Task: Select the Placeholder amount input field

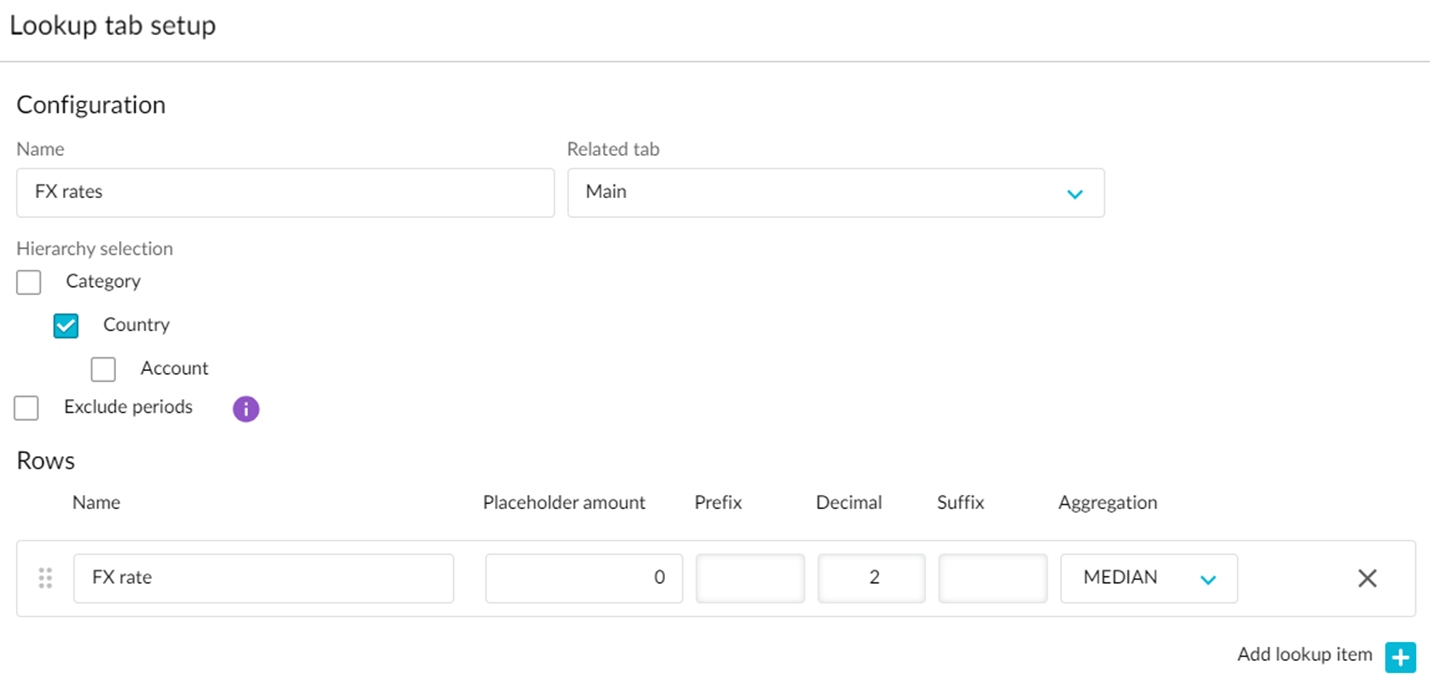Action: (584, 578)
